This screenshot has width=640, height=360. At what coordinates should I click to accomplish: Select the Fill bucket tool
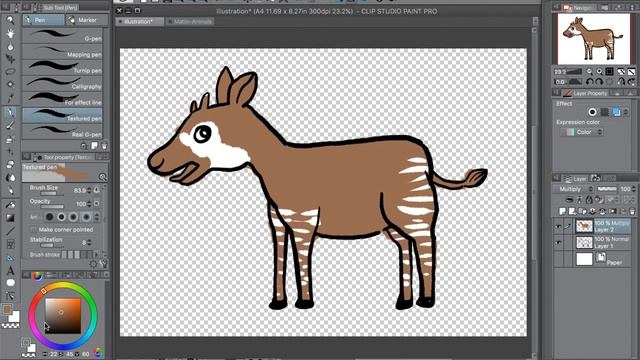tap(11, 204)
